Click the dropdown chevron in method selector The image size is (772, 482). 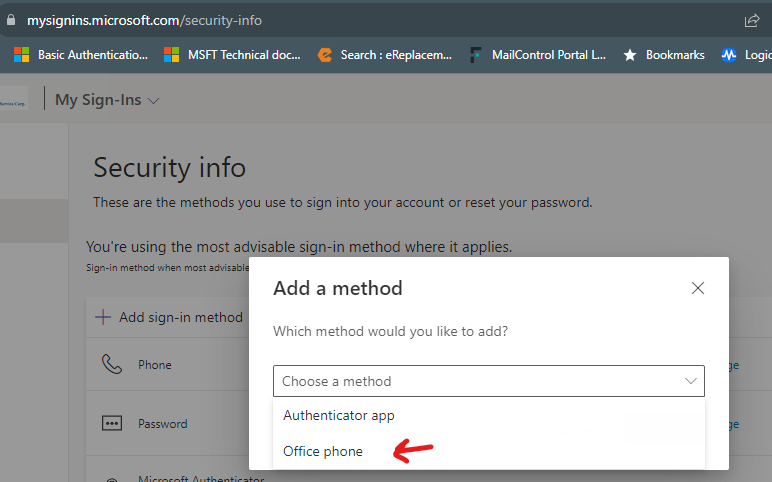(x=691, y=381)
